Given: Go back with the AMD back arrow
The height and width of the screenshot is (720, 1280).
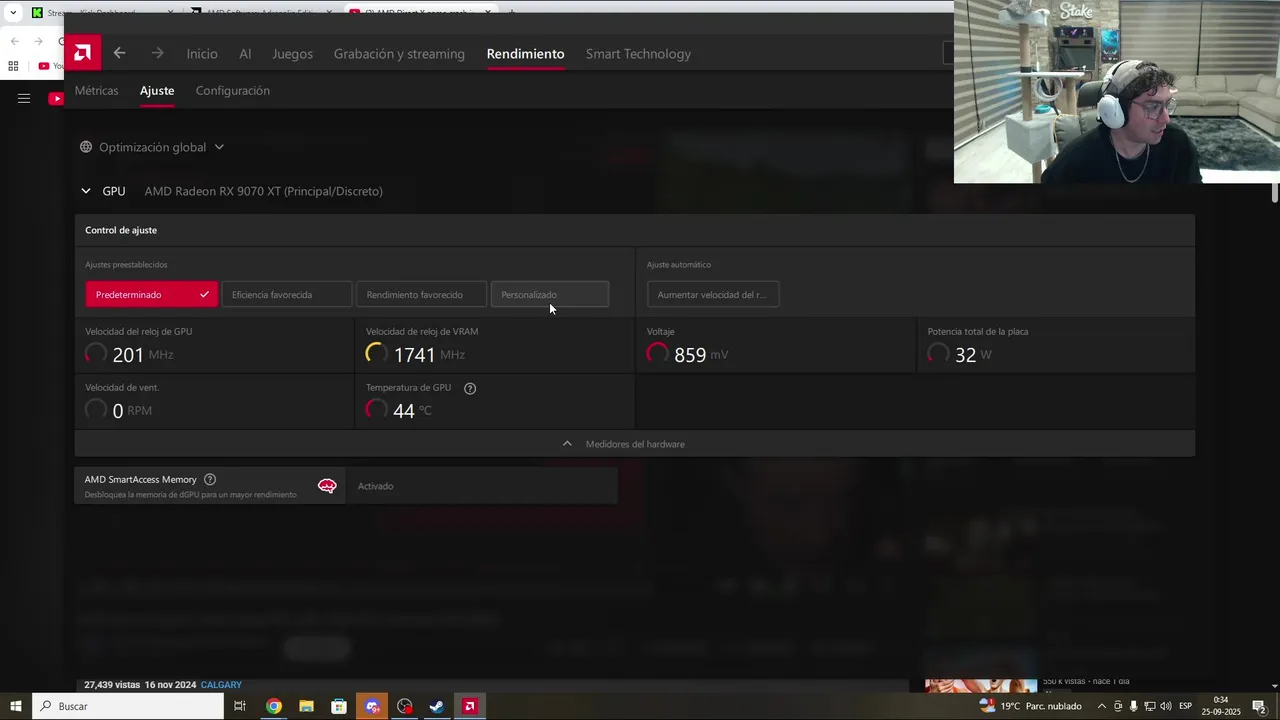Looking at the screenshot, I should (x=119, y=53).
